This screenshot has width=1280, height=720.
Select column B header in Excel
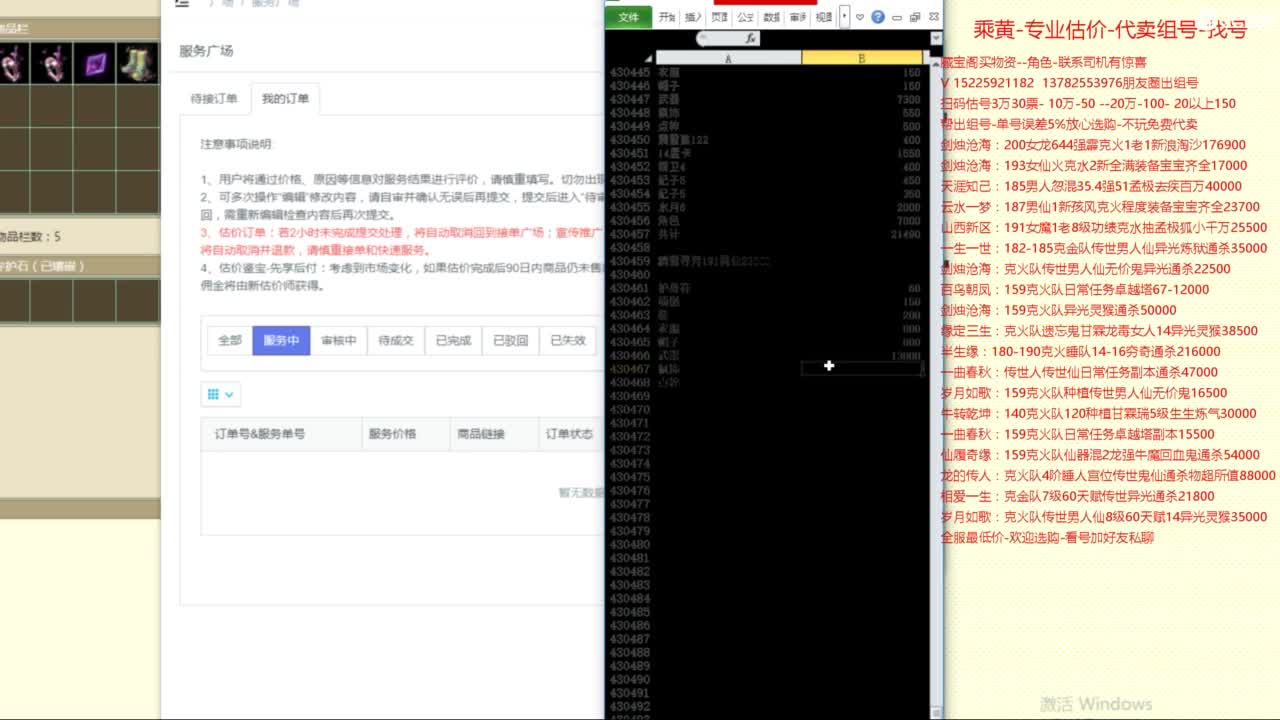click(x=862, y=58)
